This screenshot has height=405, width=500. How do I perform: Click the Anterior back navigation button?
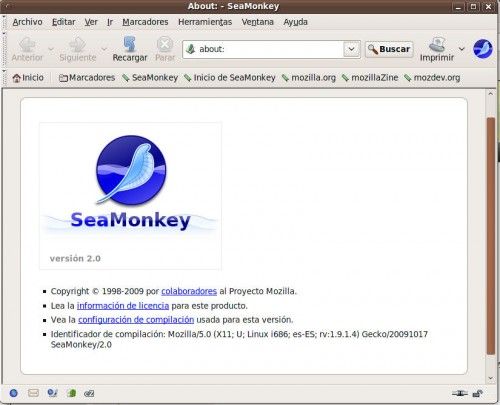(x=27, y=49)
